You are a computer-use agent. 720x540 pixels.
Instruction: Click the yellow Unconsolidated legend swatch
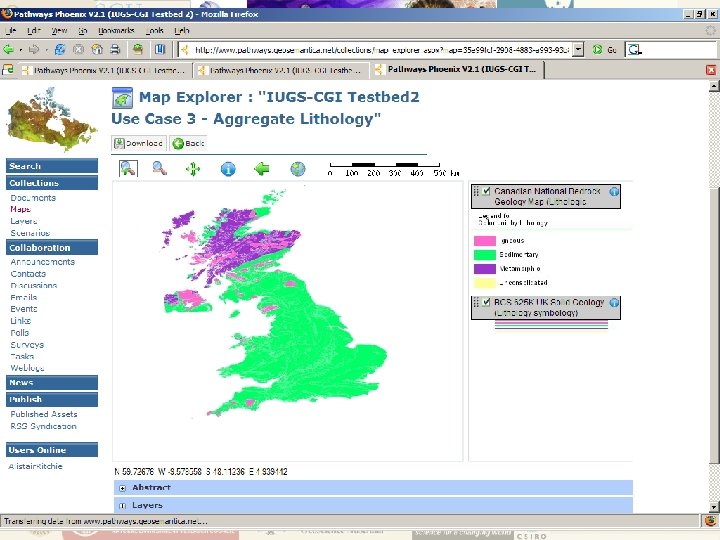click(x=484, y=282)
